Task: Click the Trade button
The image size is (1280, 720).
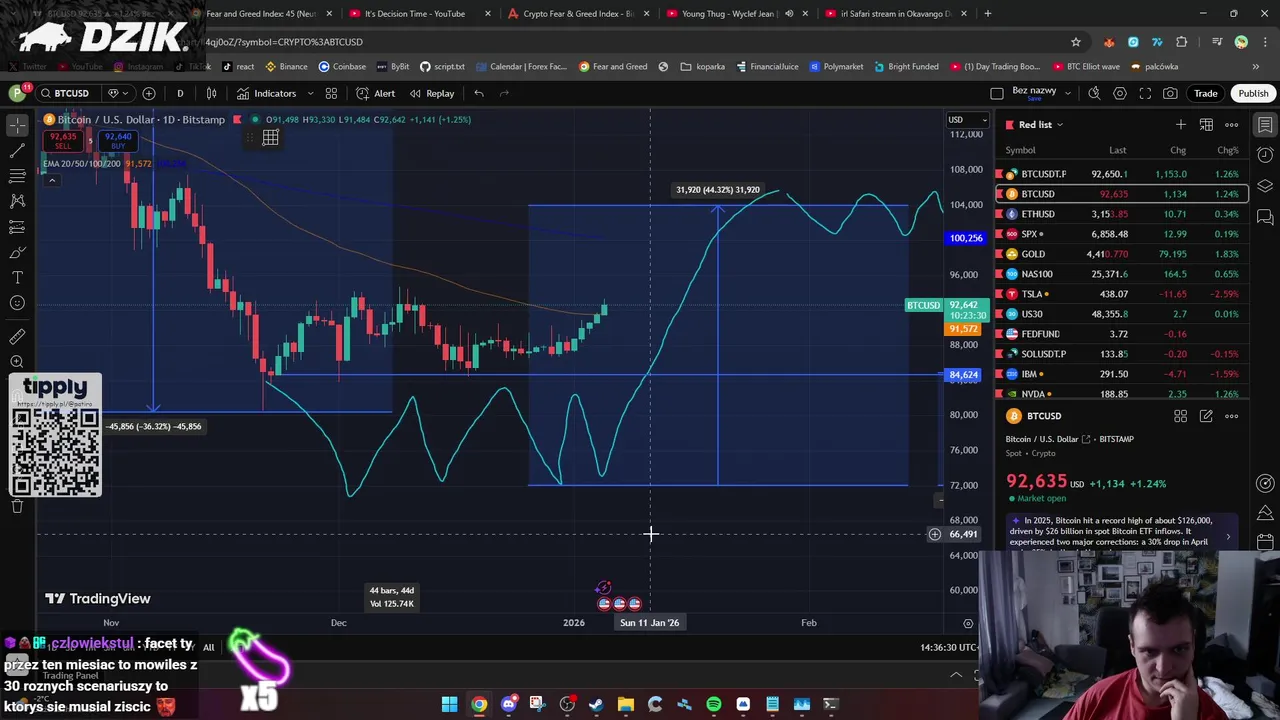Action: (1205, 93)
